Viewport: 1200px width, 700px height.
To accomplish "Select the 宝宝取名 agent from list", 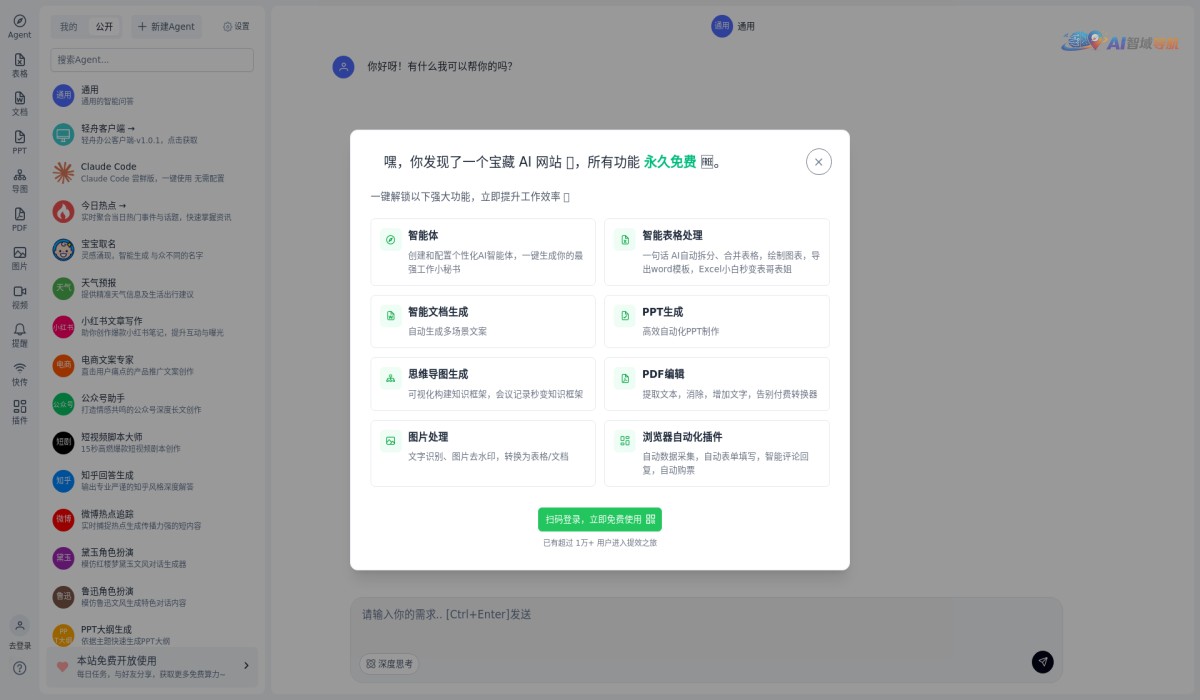I will click(151, 248).
